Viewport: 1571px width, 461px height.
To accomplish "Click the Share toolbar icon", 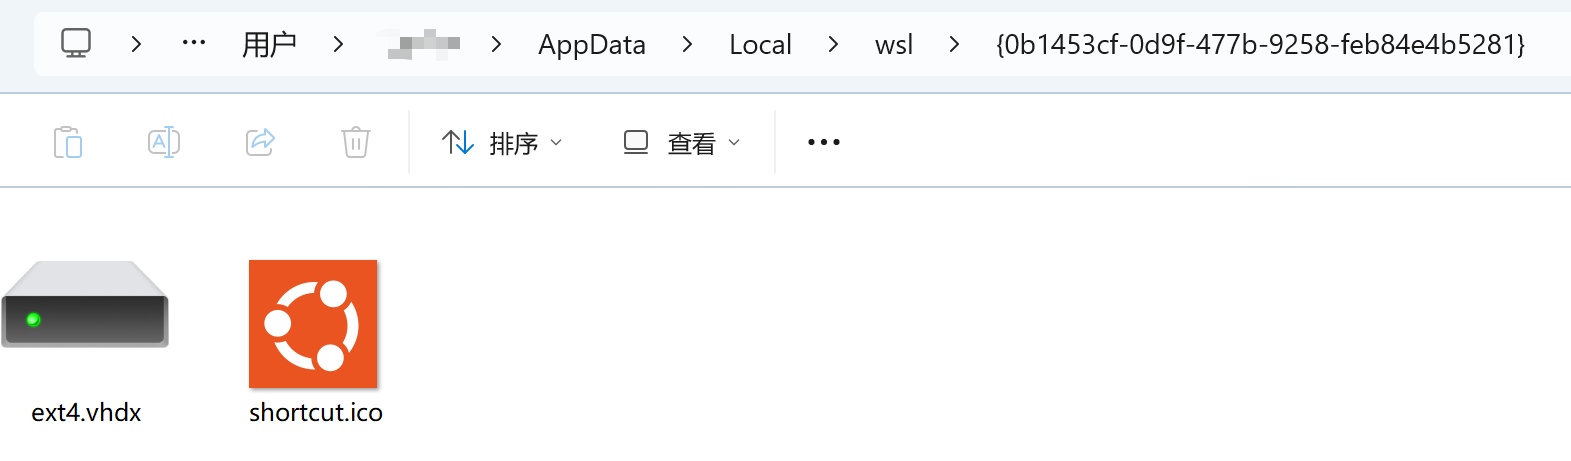I will coord(260,142).
